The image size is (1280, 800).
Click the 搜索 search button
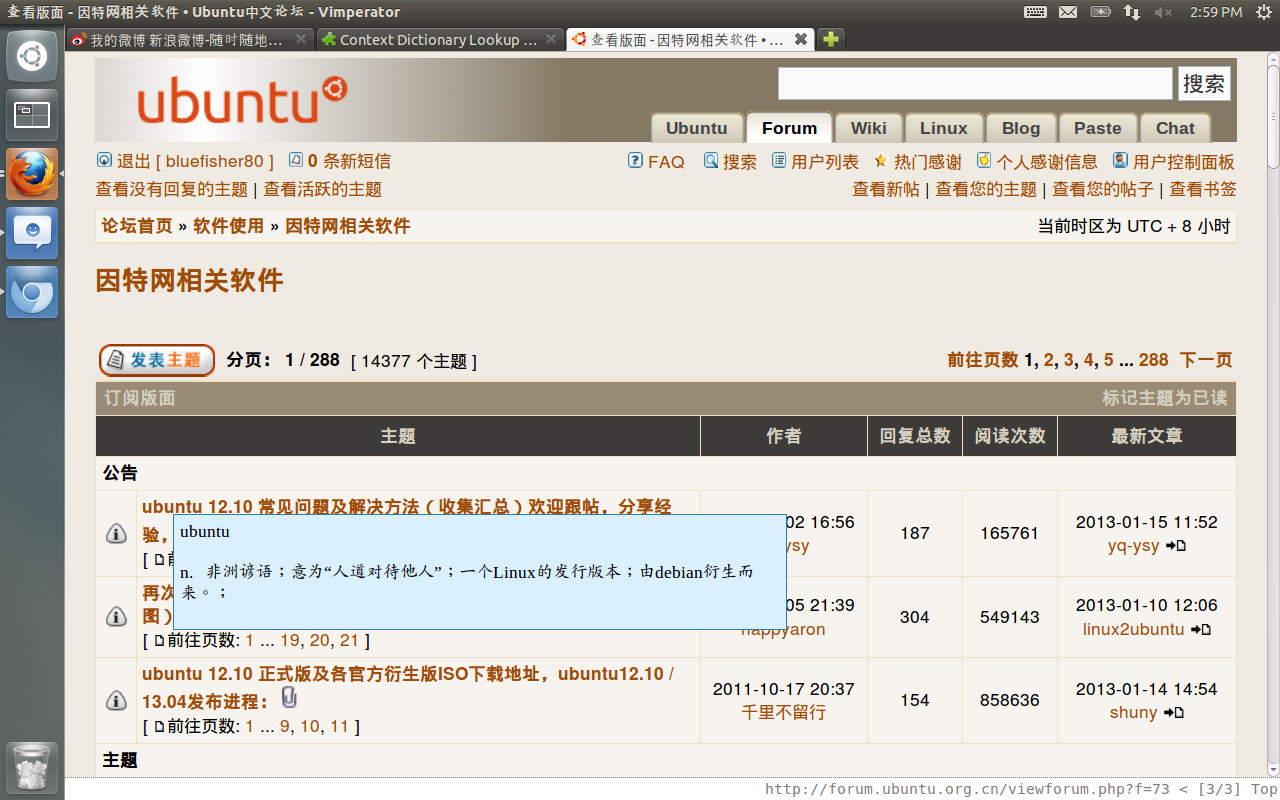1204,84
